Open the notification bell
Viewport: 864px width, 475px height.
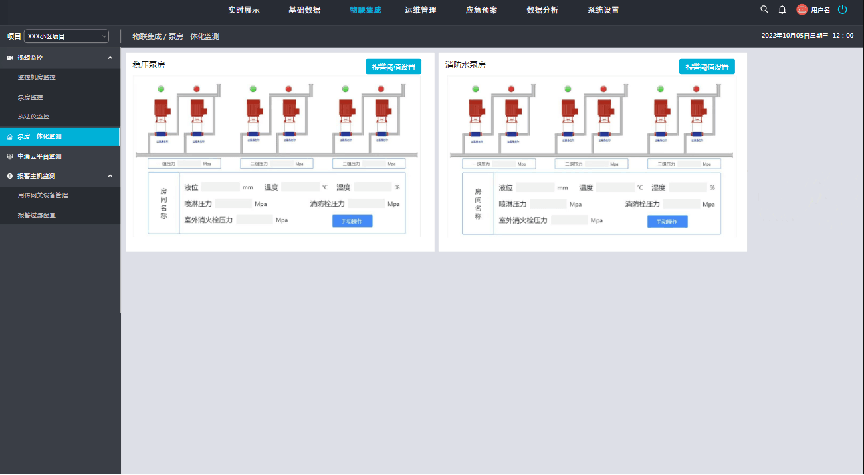coord(782,9)
